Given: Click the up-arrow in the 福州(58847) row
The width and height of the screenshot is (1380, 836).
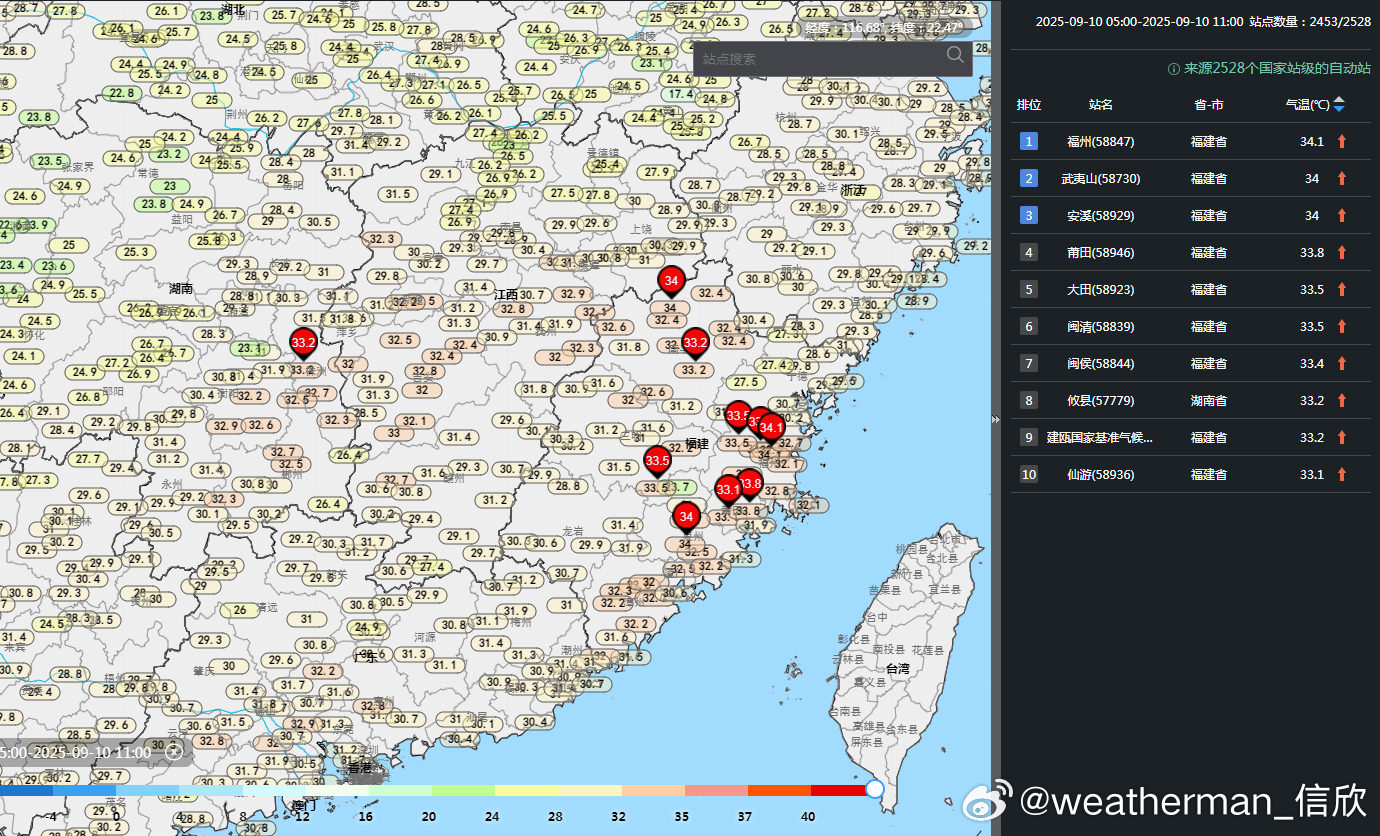Looking at the screenshot, I should [1342, 141].
